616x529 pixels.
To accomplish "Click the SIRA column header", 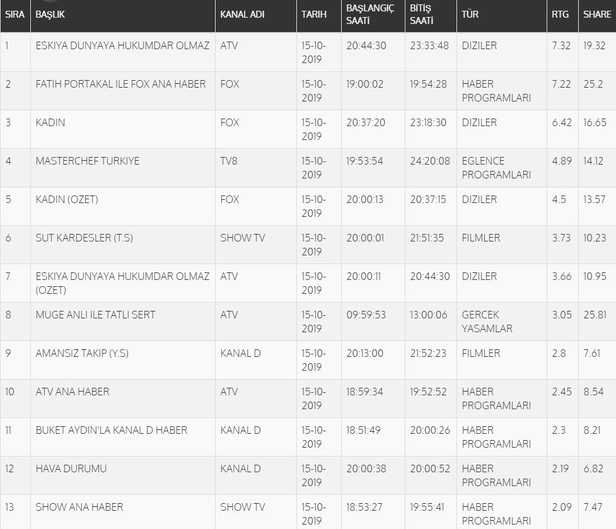I will (x=14, y=16).
